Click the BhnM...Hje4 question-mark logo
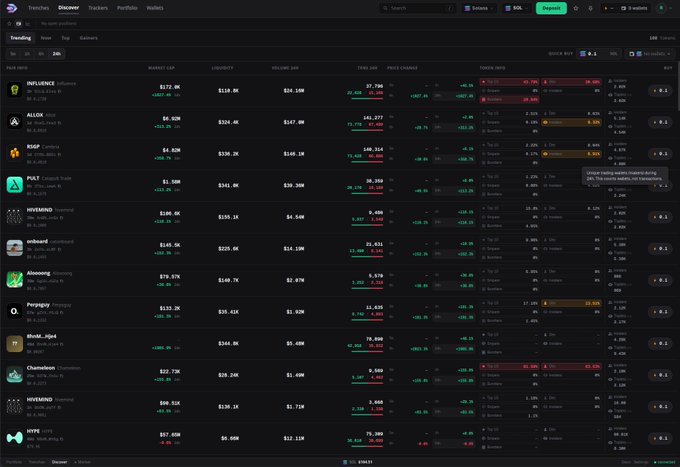Image resolution: width=680 pixels, height=467 pixels. [x=14, y=343]
